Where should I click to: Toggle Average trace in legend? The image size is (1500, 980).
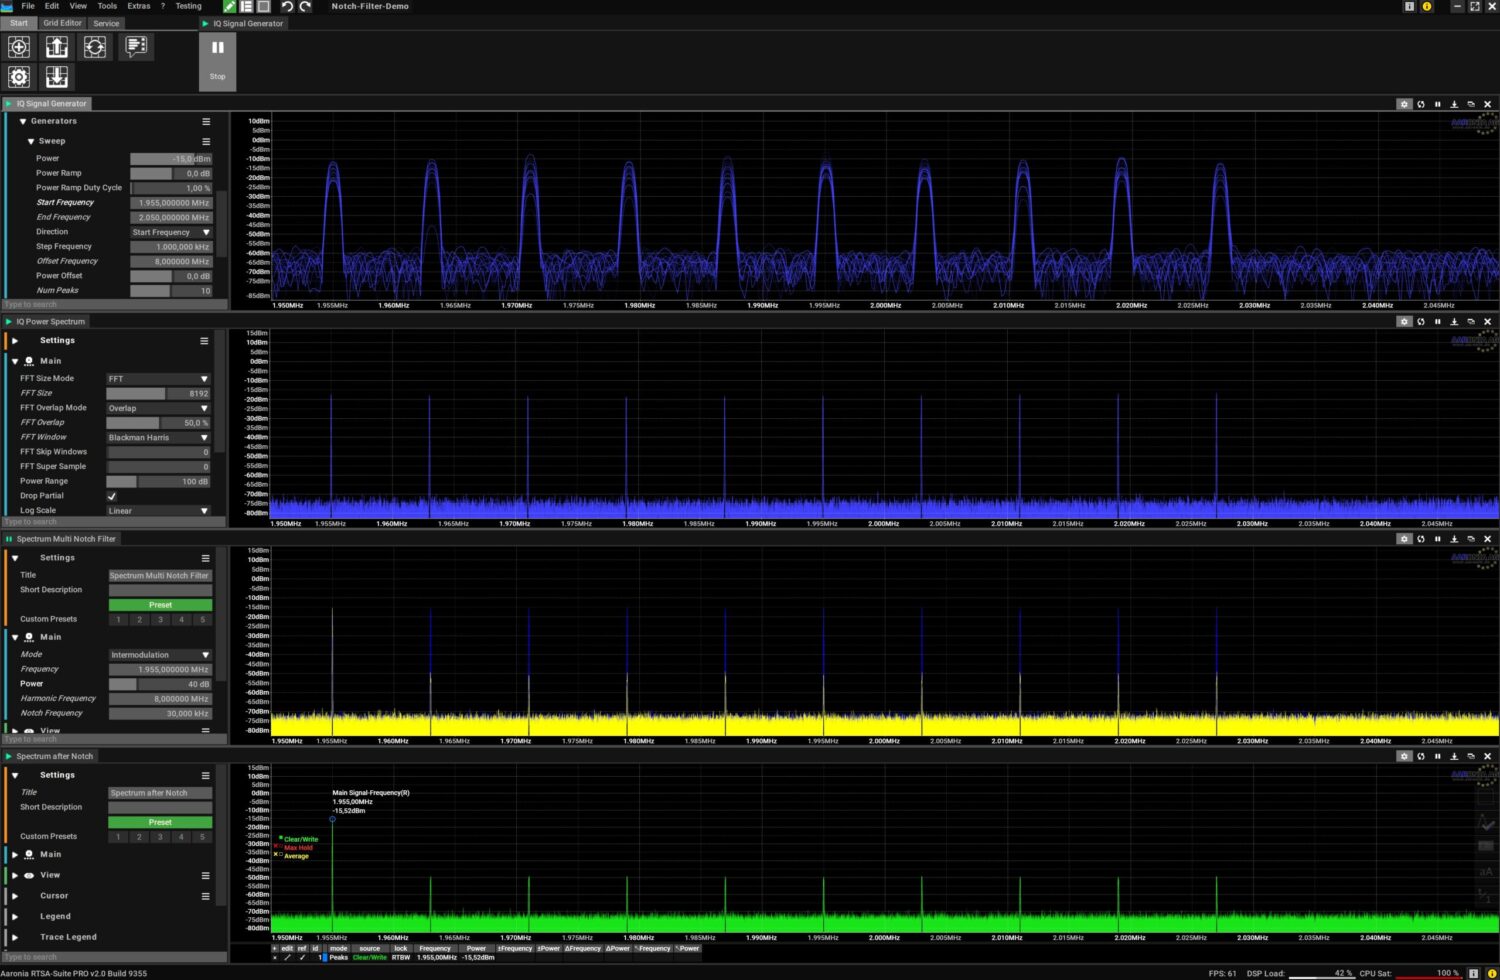pyautogui.click(x=296, y=856)
